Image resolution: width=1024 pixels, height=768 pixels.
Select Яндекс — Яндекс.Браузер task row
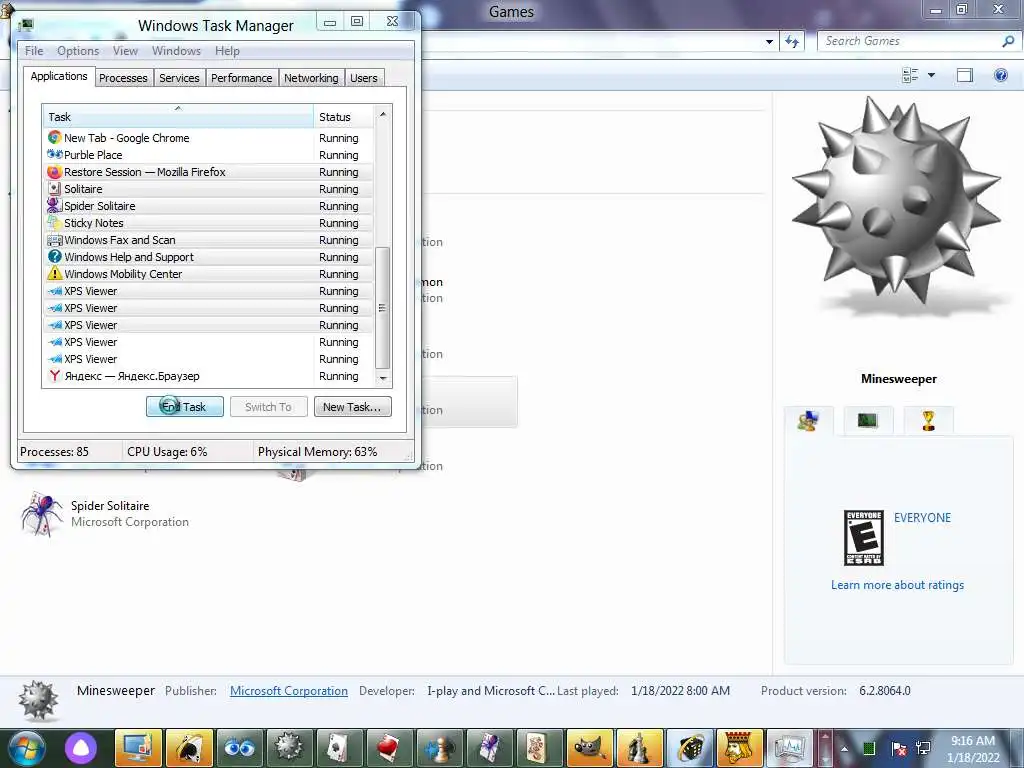(x=208, y=376)
